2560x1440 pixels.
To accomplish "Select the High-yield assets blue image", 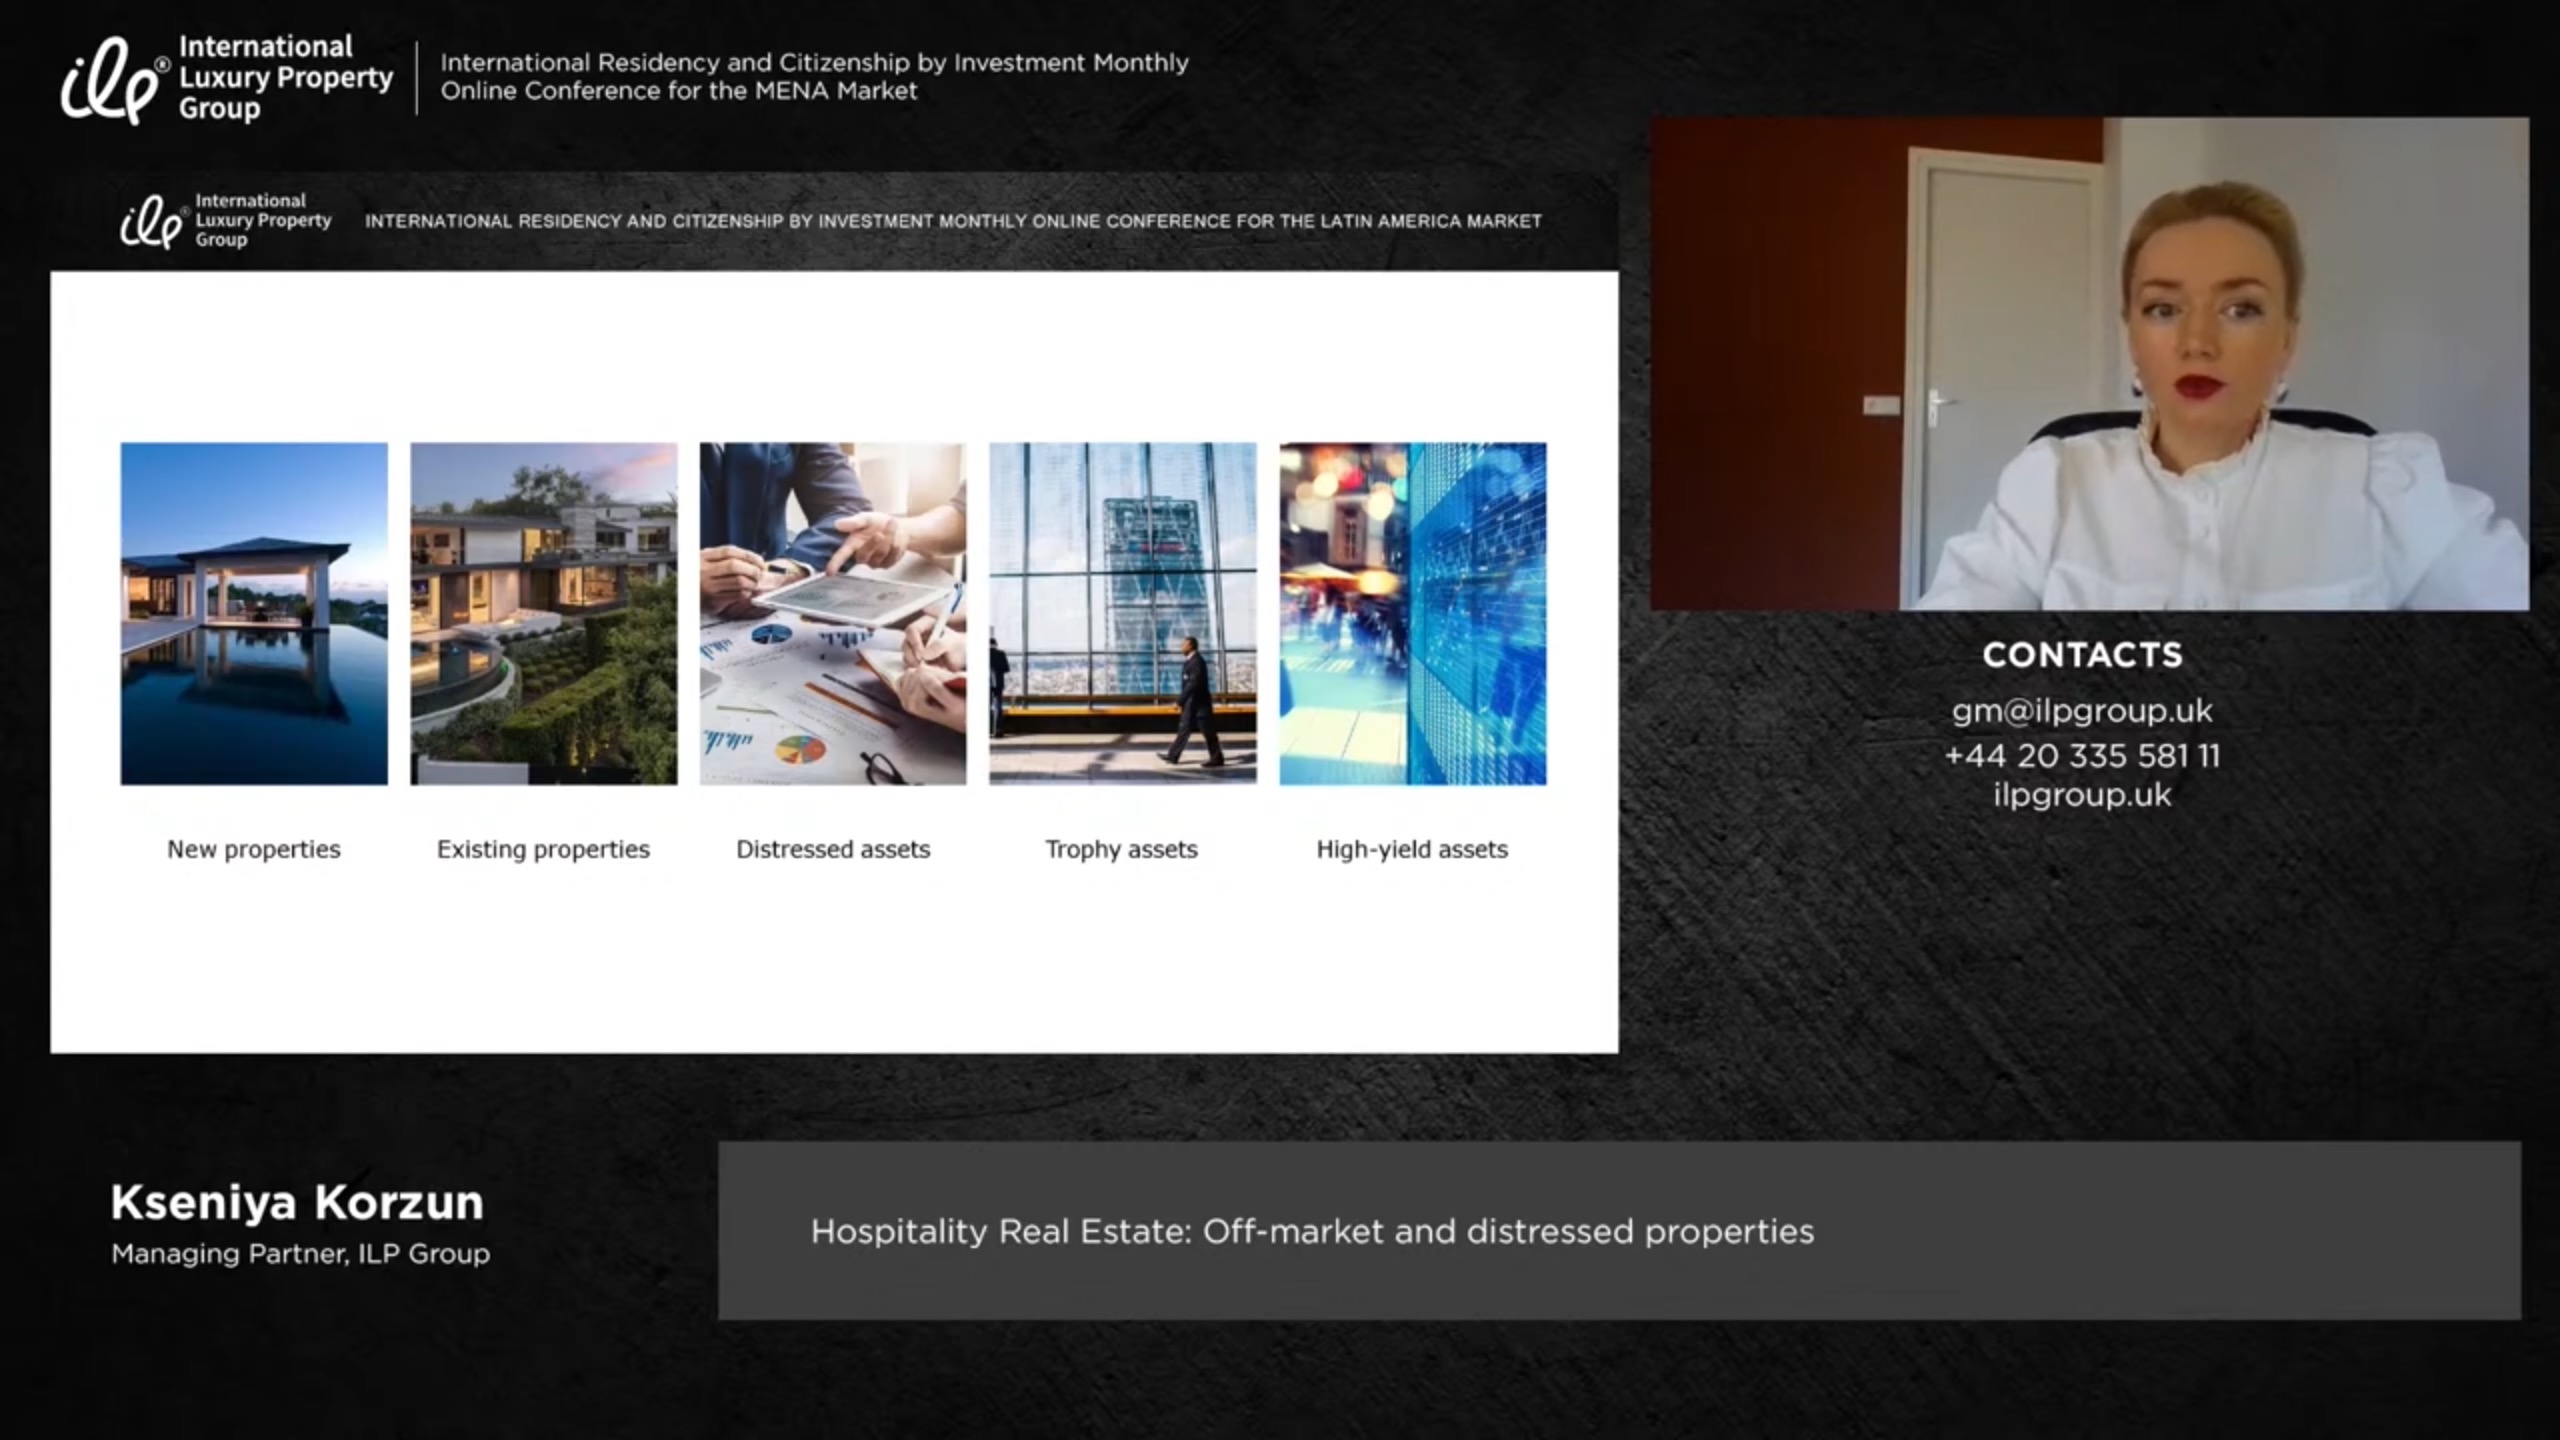I will click(1412, 613).
